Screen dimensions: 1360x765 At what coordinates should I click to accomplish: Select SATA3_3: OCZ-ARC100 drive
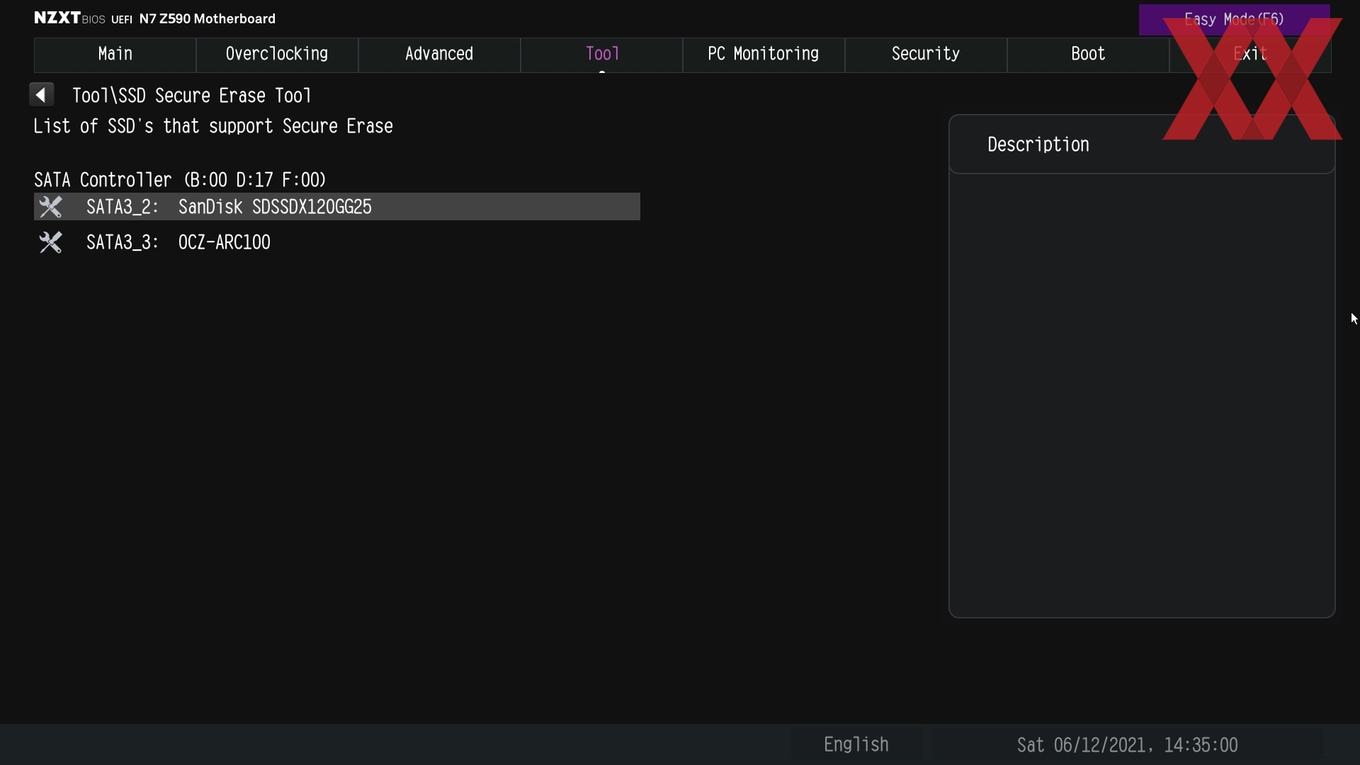point(337,243)
